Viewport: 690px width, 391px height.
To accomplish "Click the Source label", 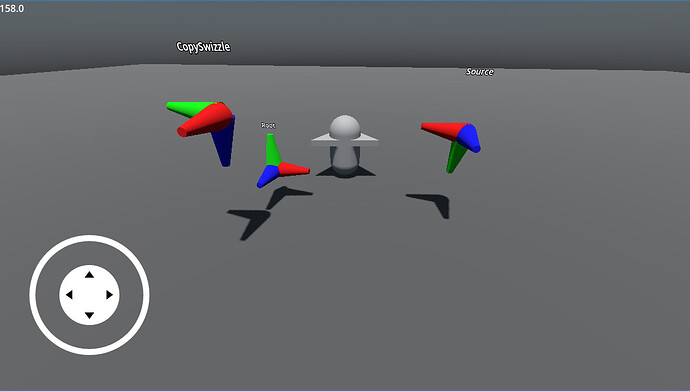I will tap(480, 72).
